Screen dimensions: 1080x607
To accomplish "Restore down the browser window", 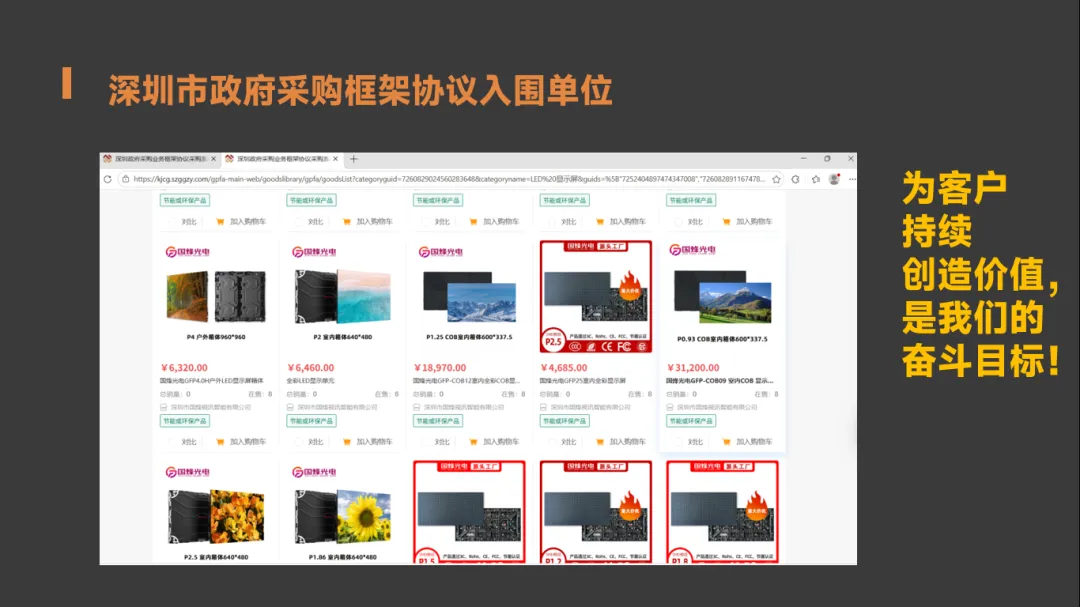I will pos(827,158).
